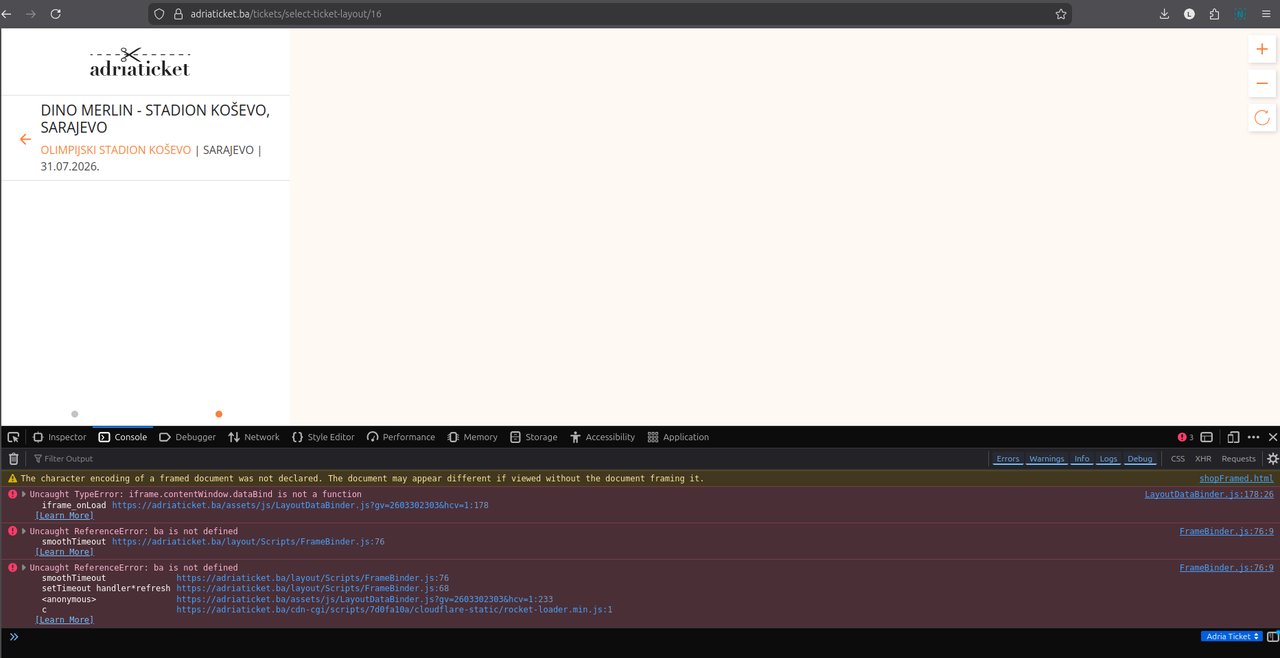Click the orange back arrow beside event title
Screen dimensions: 1280x658
pyautogui.click(x=26, y=139)
